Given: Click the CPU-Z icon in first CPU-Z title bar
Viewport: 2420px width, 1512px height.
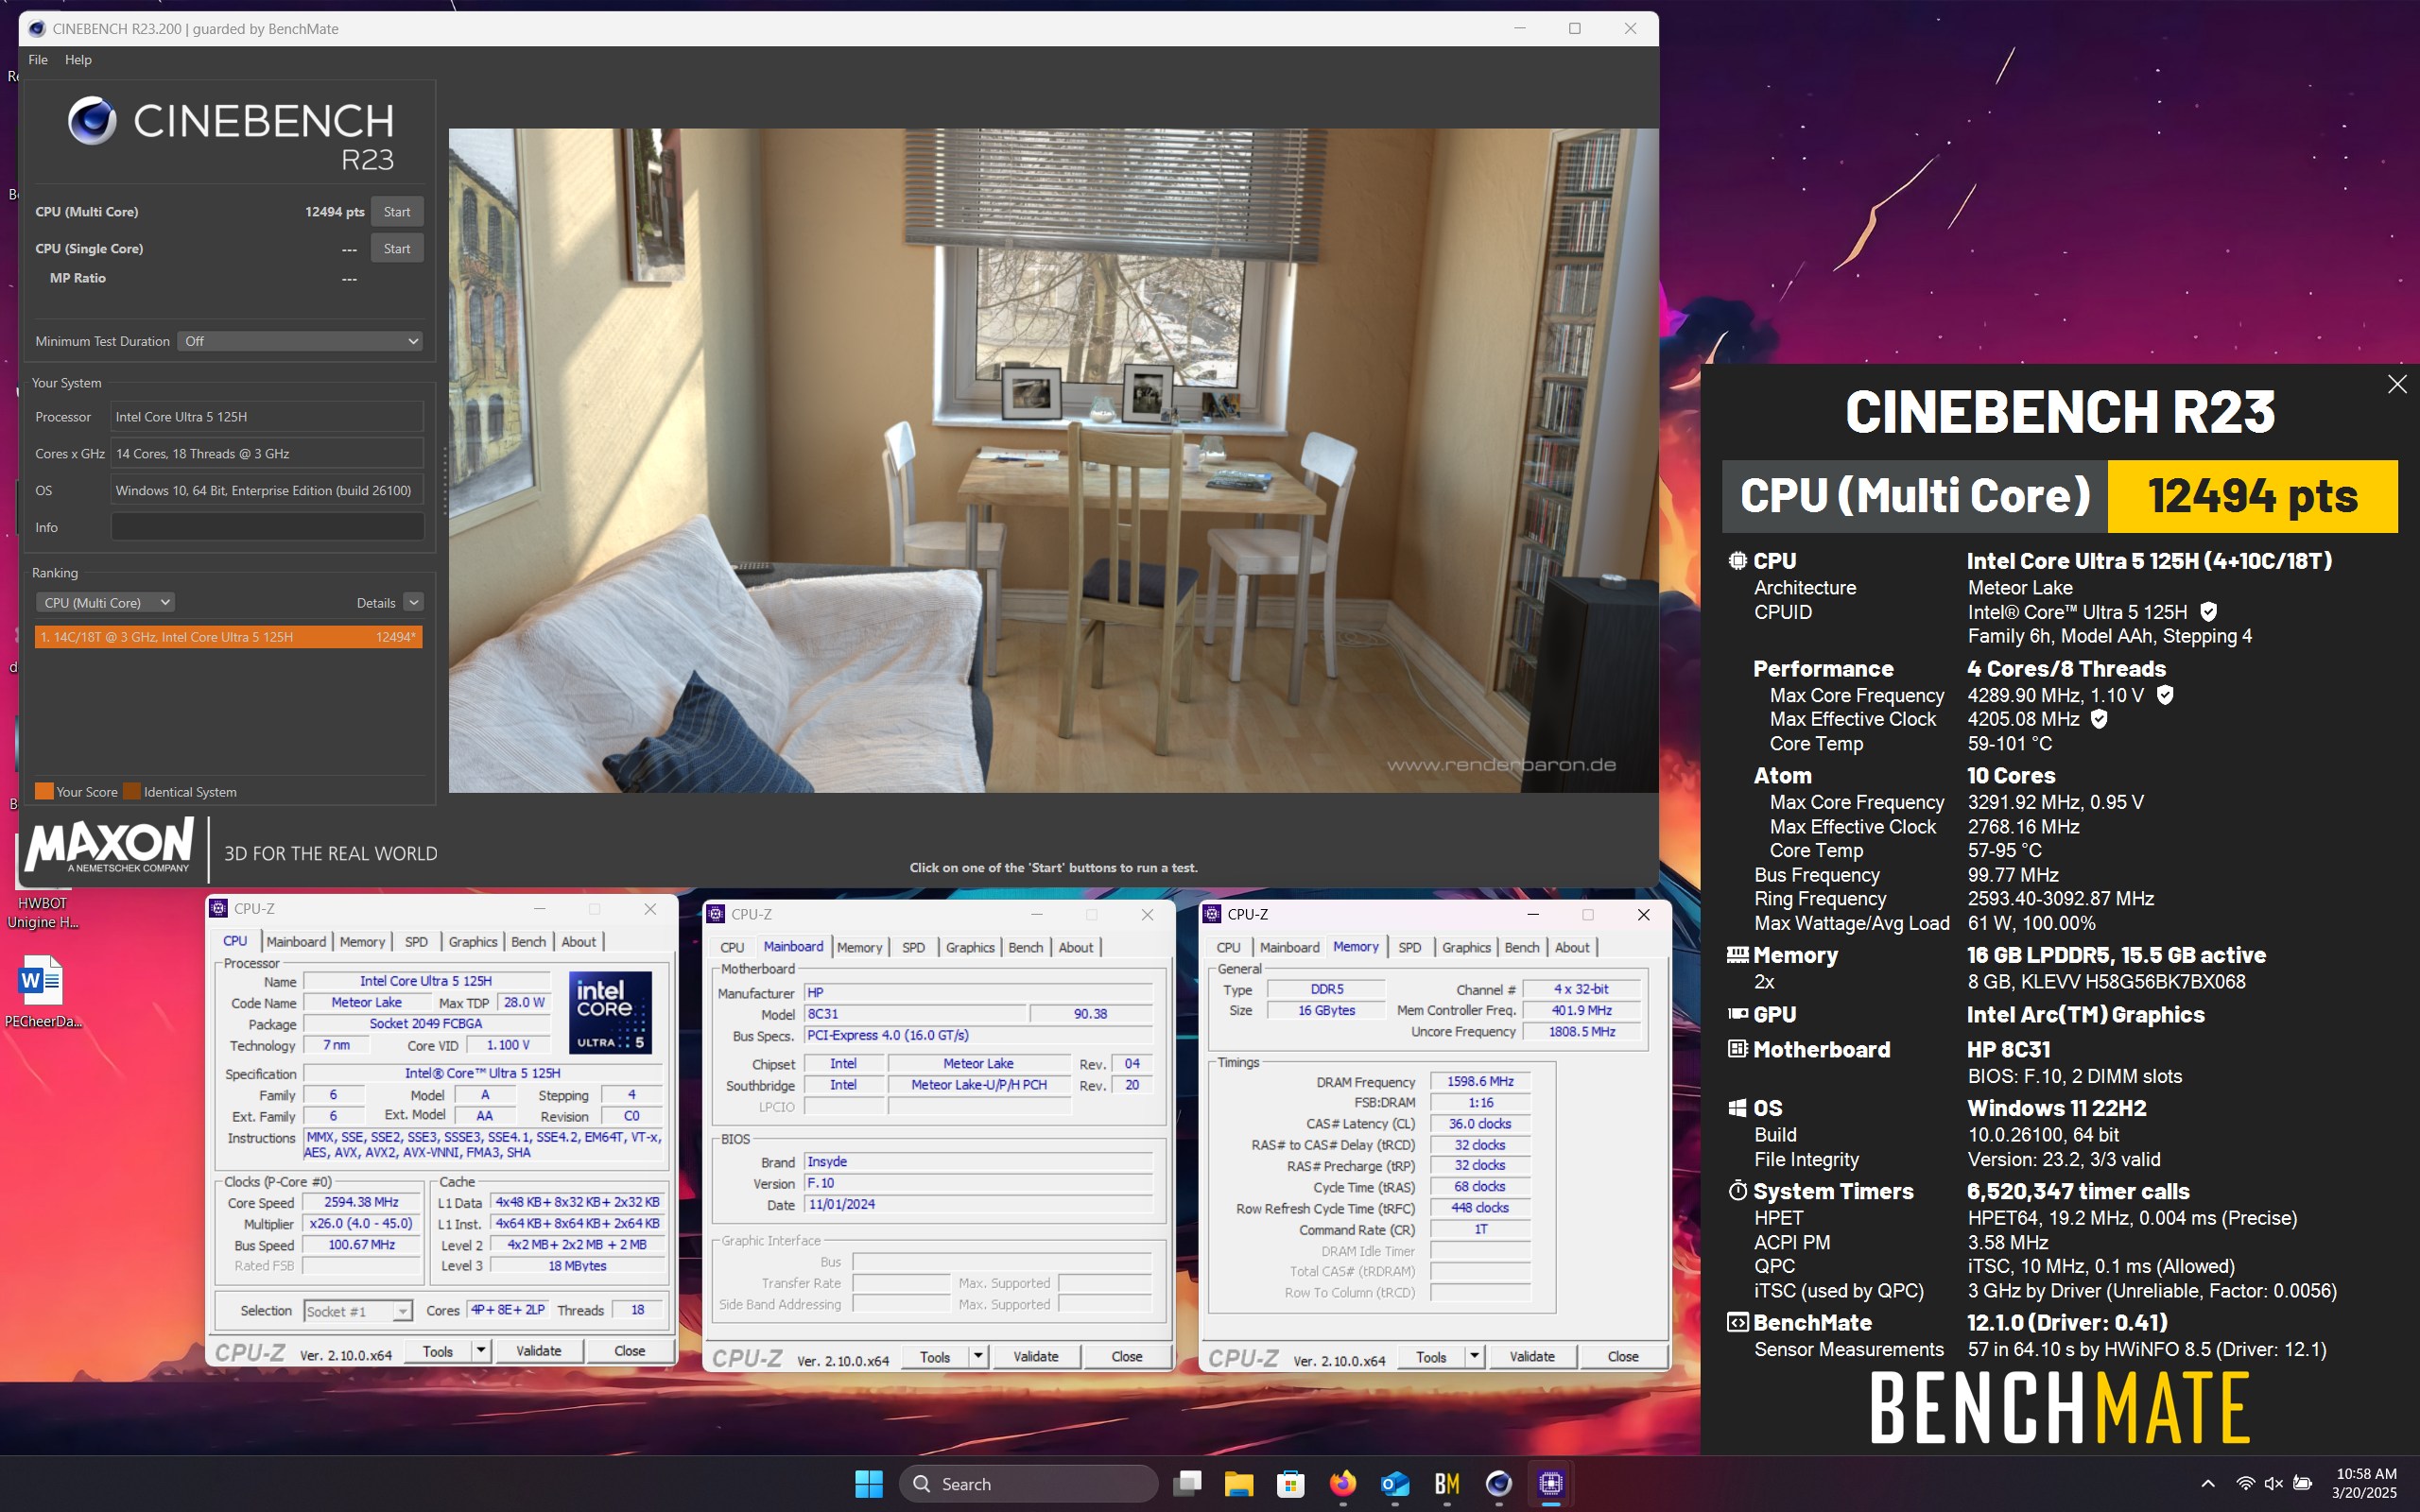Looking at the screenshot, I should tap(219, 909).
